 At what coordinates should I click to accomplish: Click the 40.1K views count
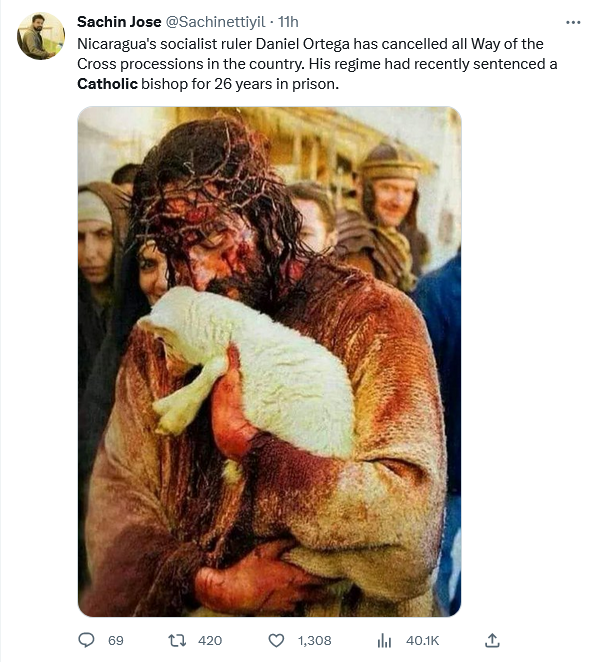point(423,640)
